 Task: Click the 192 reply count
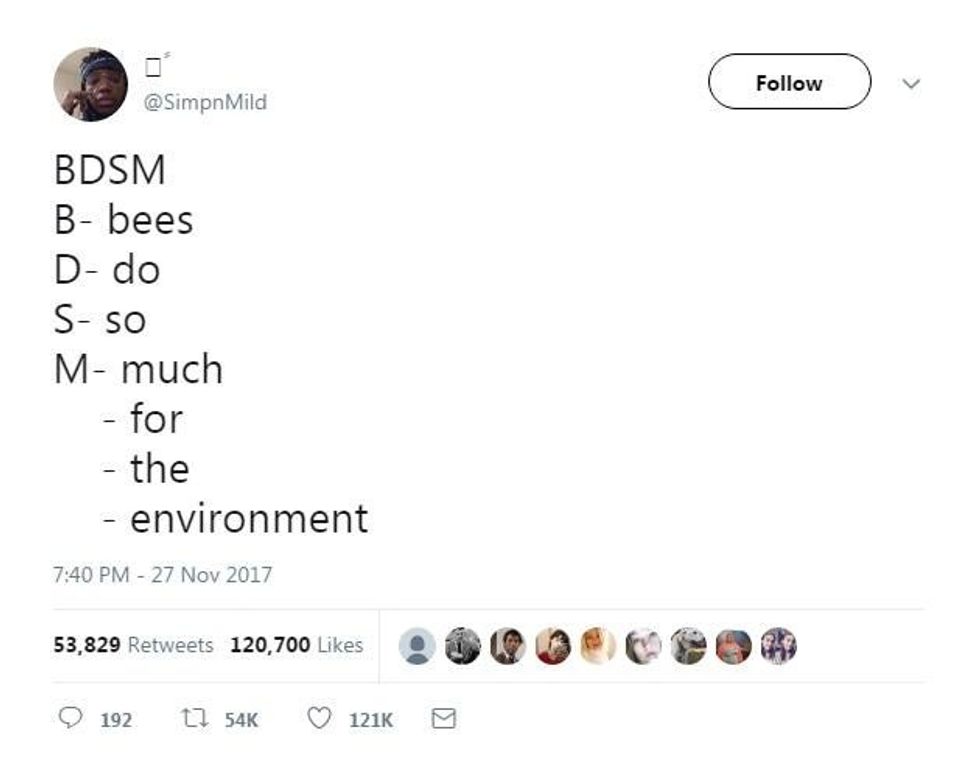(116, 720)
